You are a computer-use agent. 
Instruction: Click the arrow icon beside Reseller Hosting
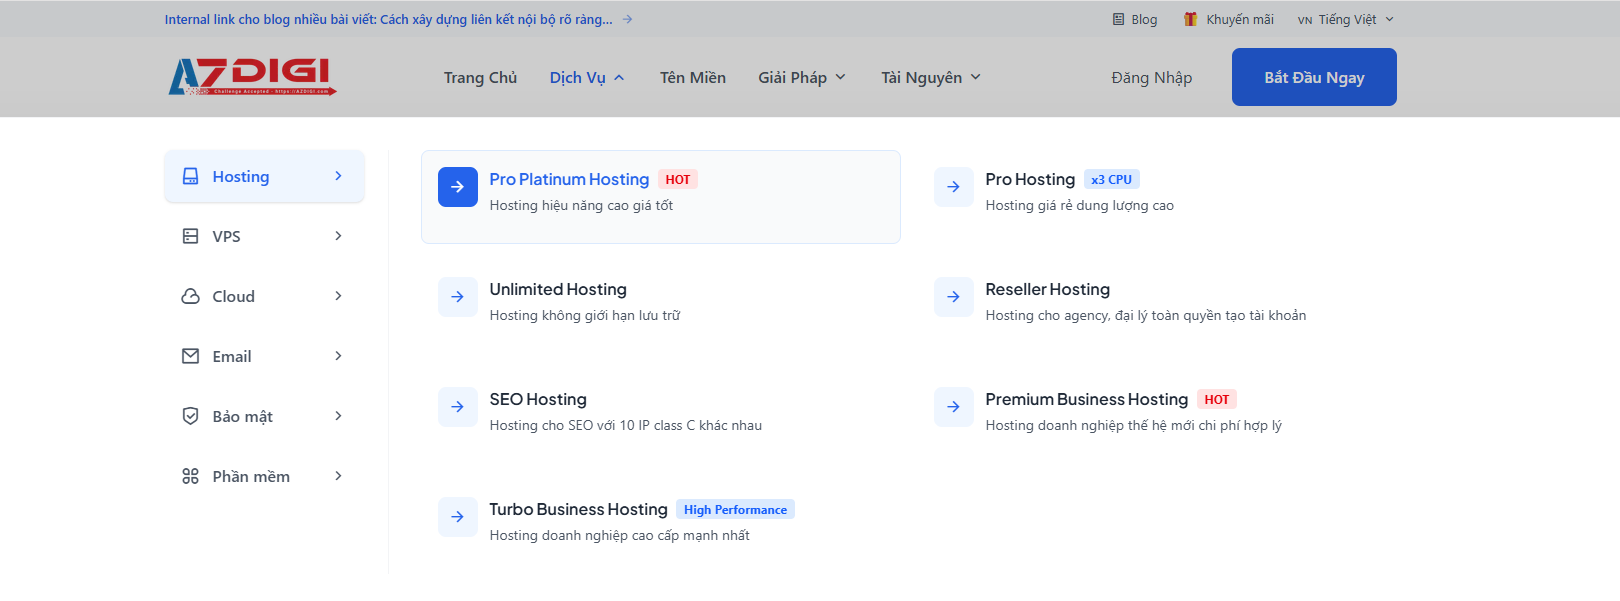click(953, 297)
